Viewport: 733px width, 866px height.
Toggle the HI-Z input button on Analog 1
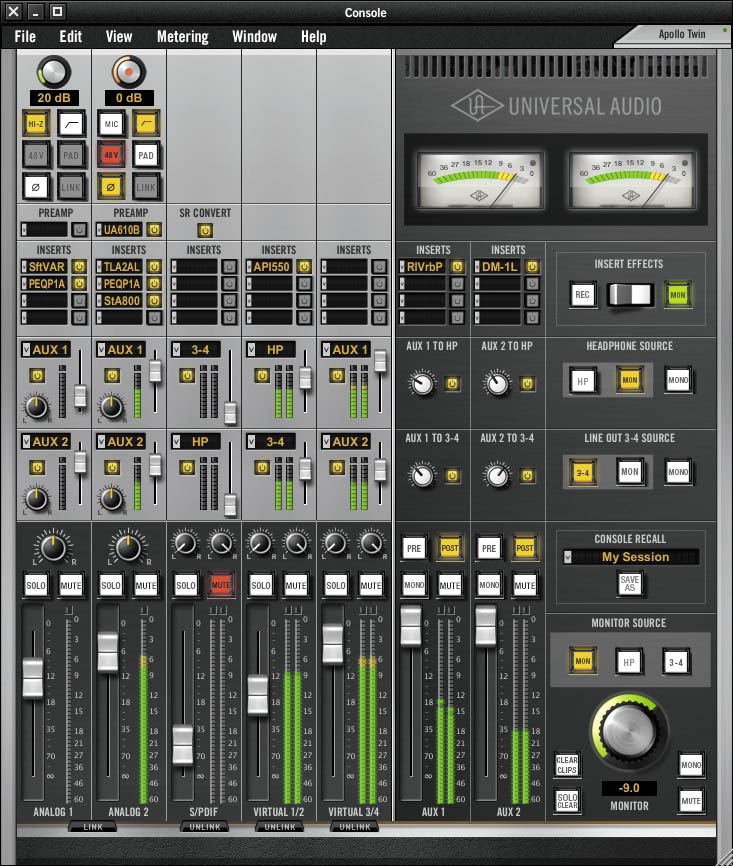[x=36, y=124]
